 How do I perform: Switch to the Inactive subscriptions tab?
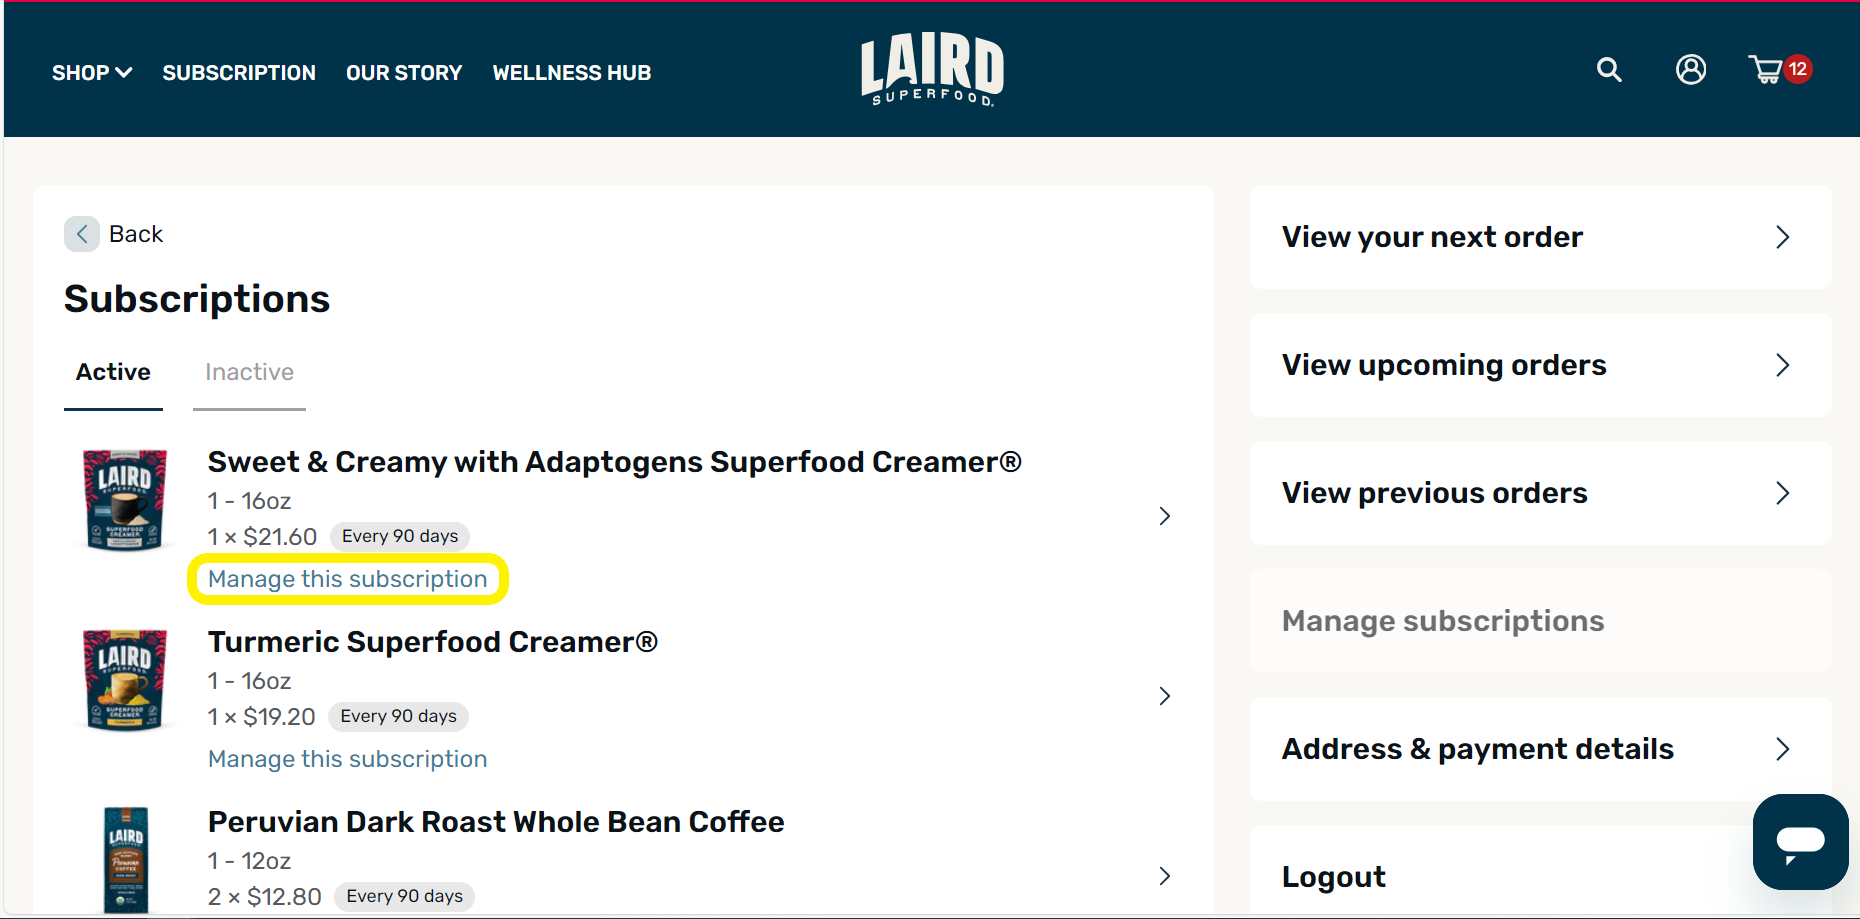click(x=248, y=372)
